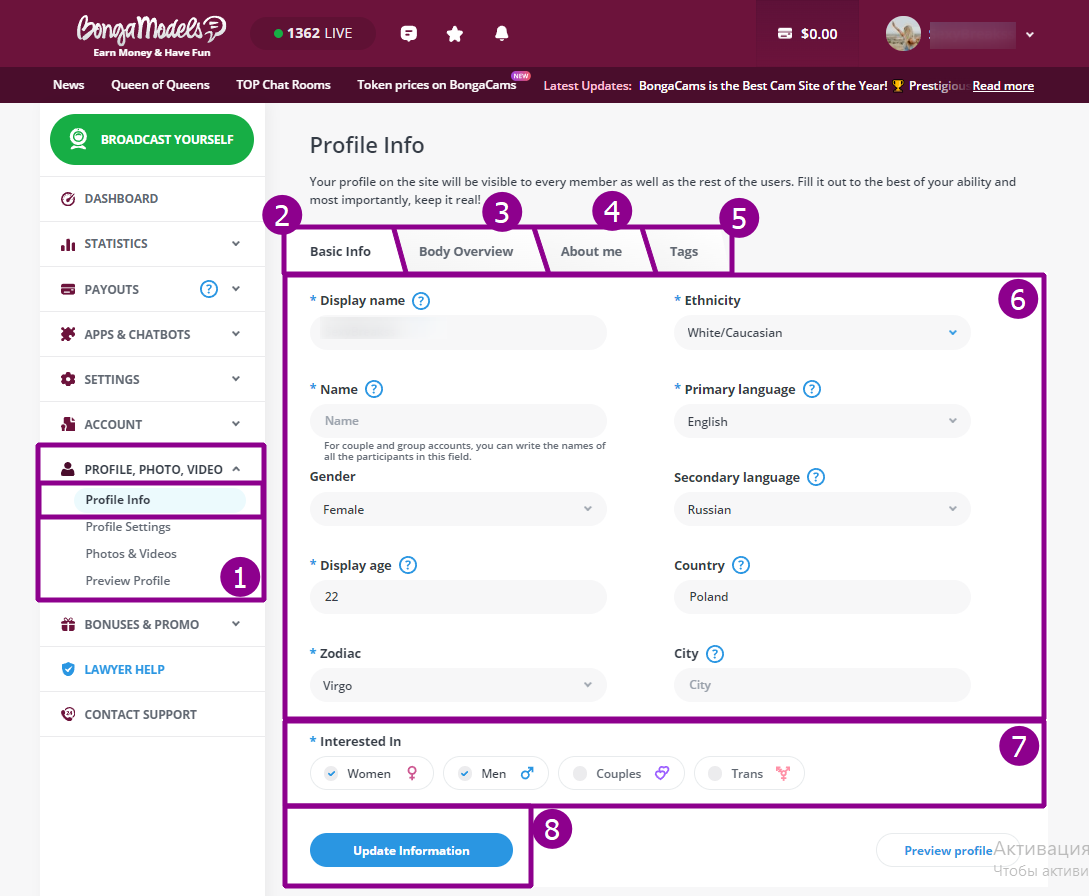Click the help icon next to Payouts
1089x896 pixels.
pyautogui.click(x=209, y=289)
